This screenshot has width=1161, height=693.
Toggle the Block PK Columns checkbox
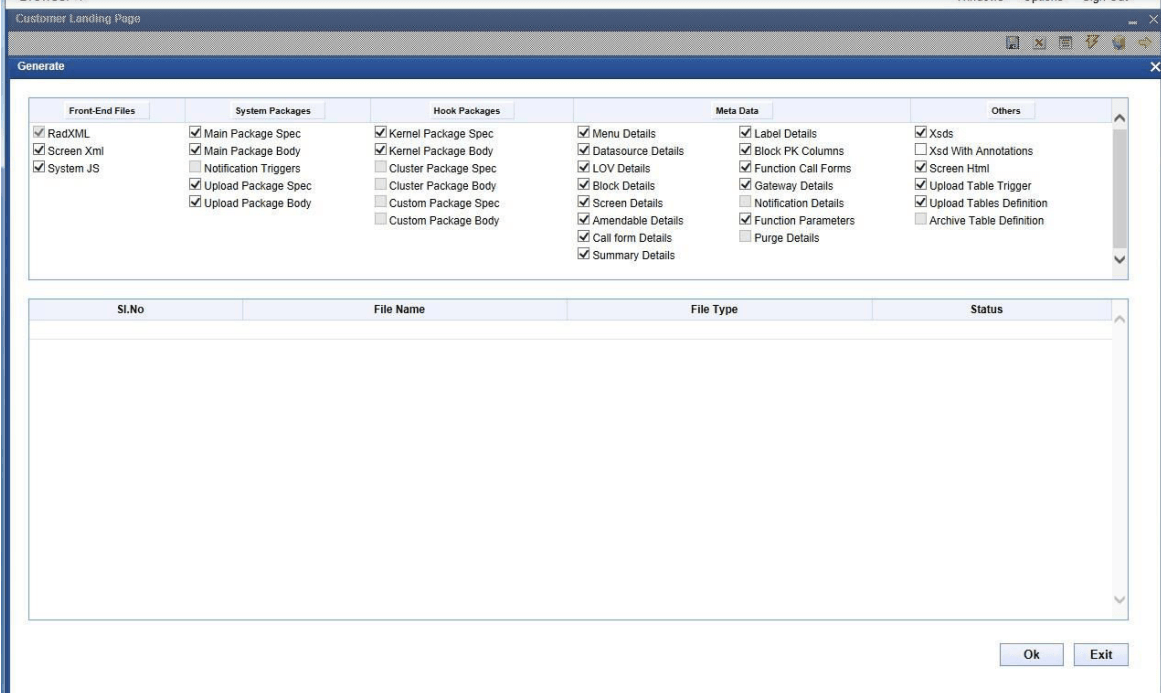click(x=746, y=150)
